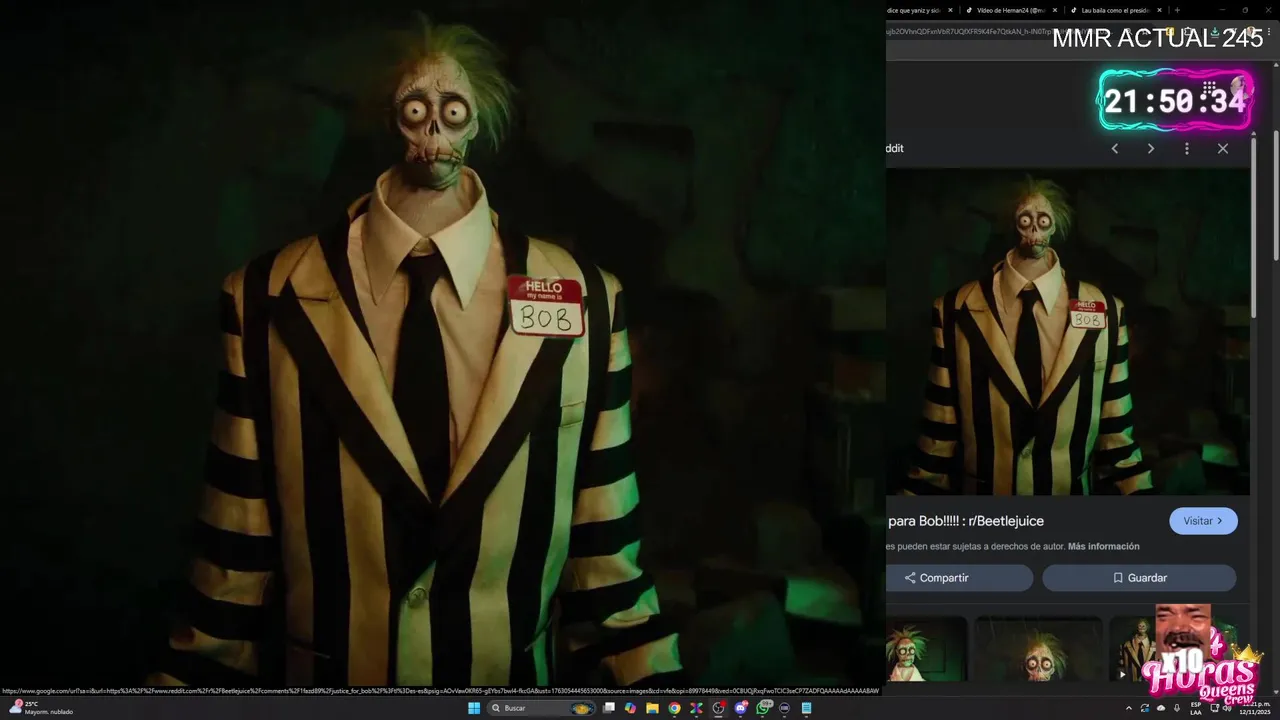Open Task View from the taskbar
The image size is (1280, 720).
(x=608, y=708)
